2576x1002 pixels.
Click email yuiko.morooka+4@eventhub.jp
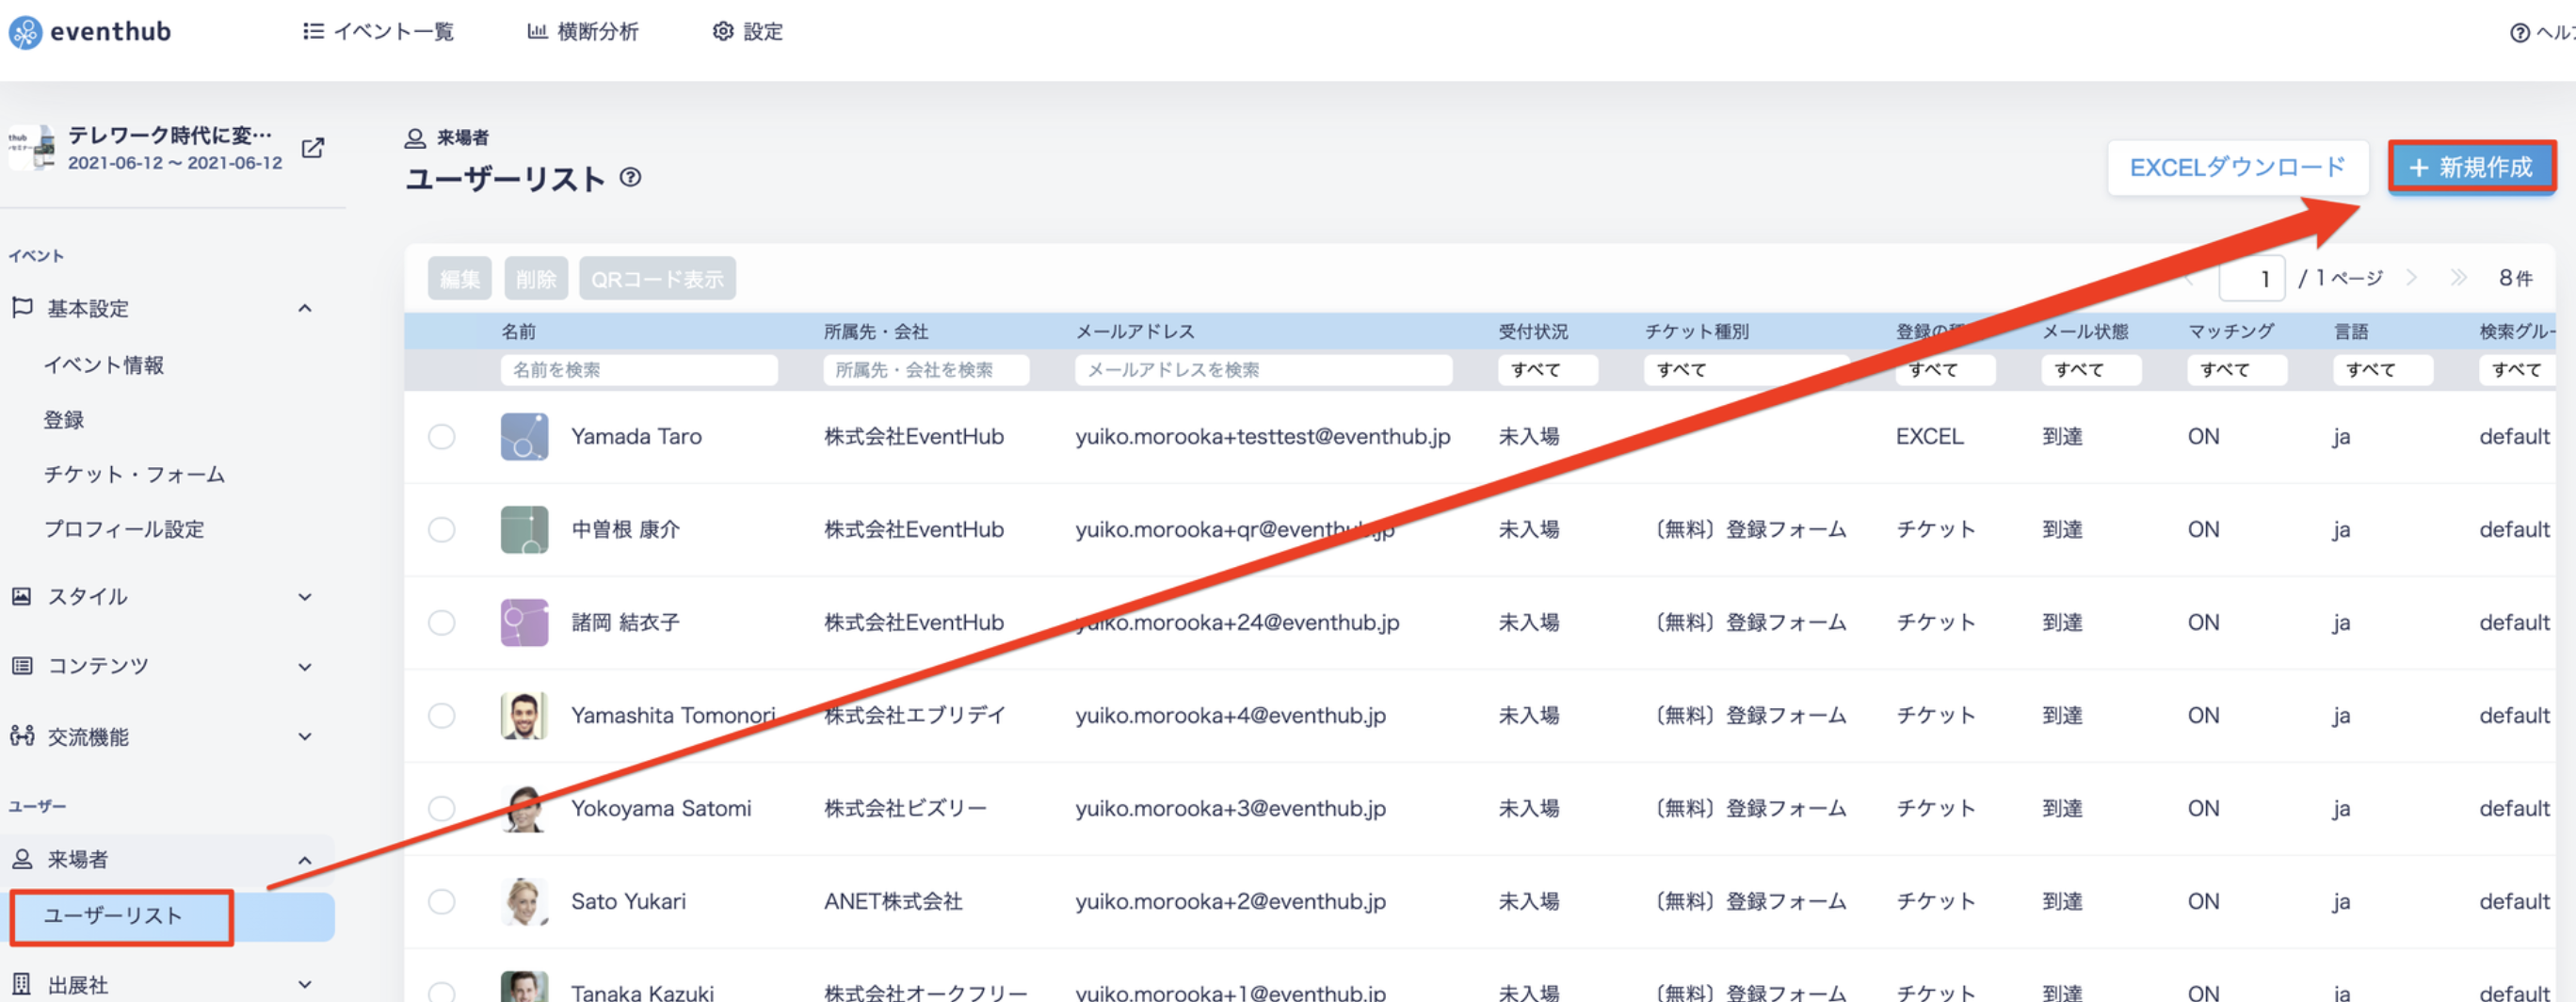(1231, 716)
